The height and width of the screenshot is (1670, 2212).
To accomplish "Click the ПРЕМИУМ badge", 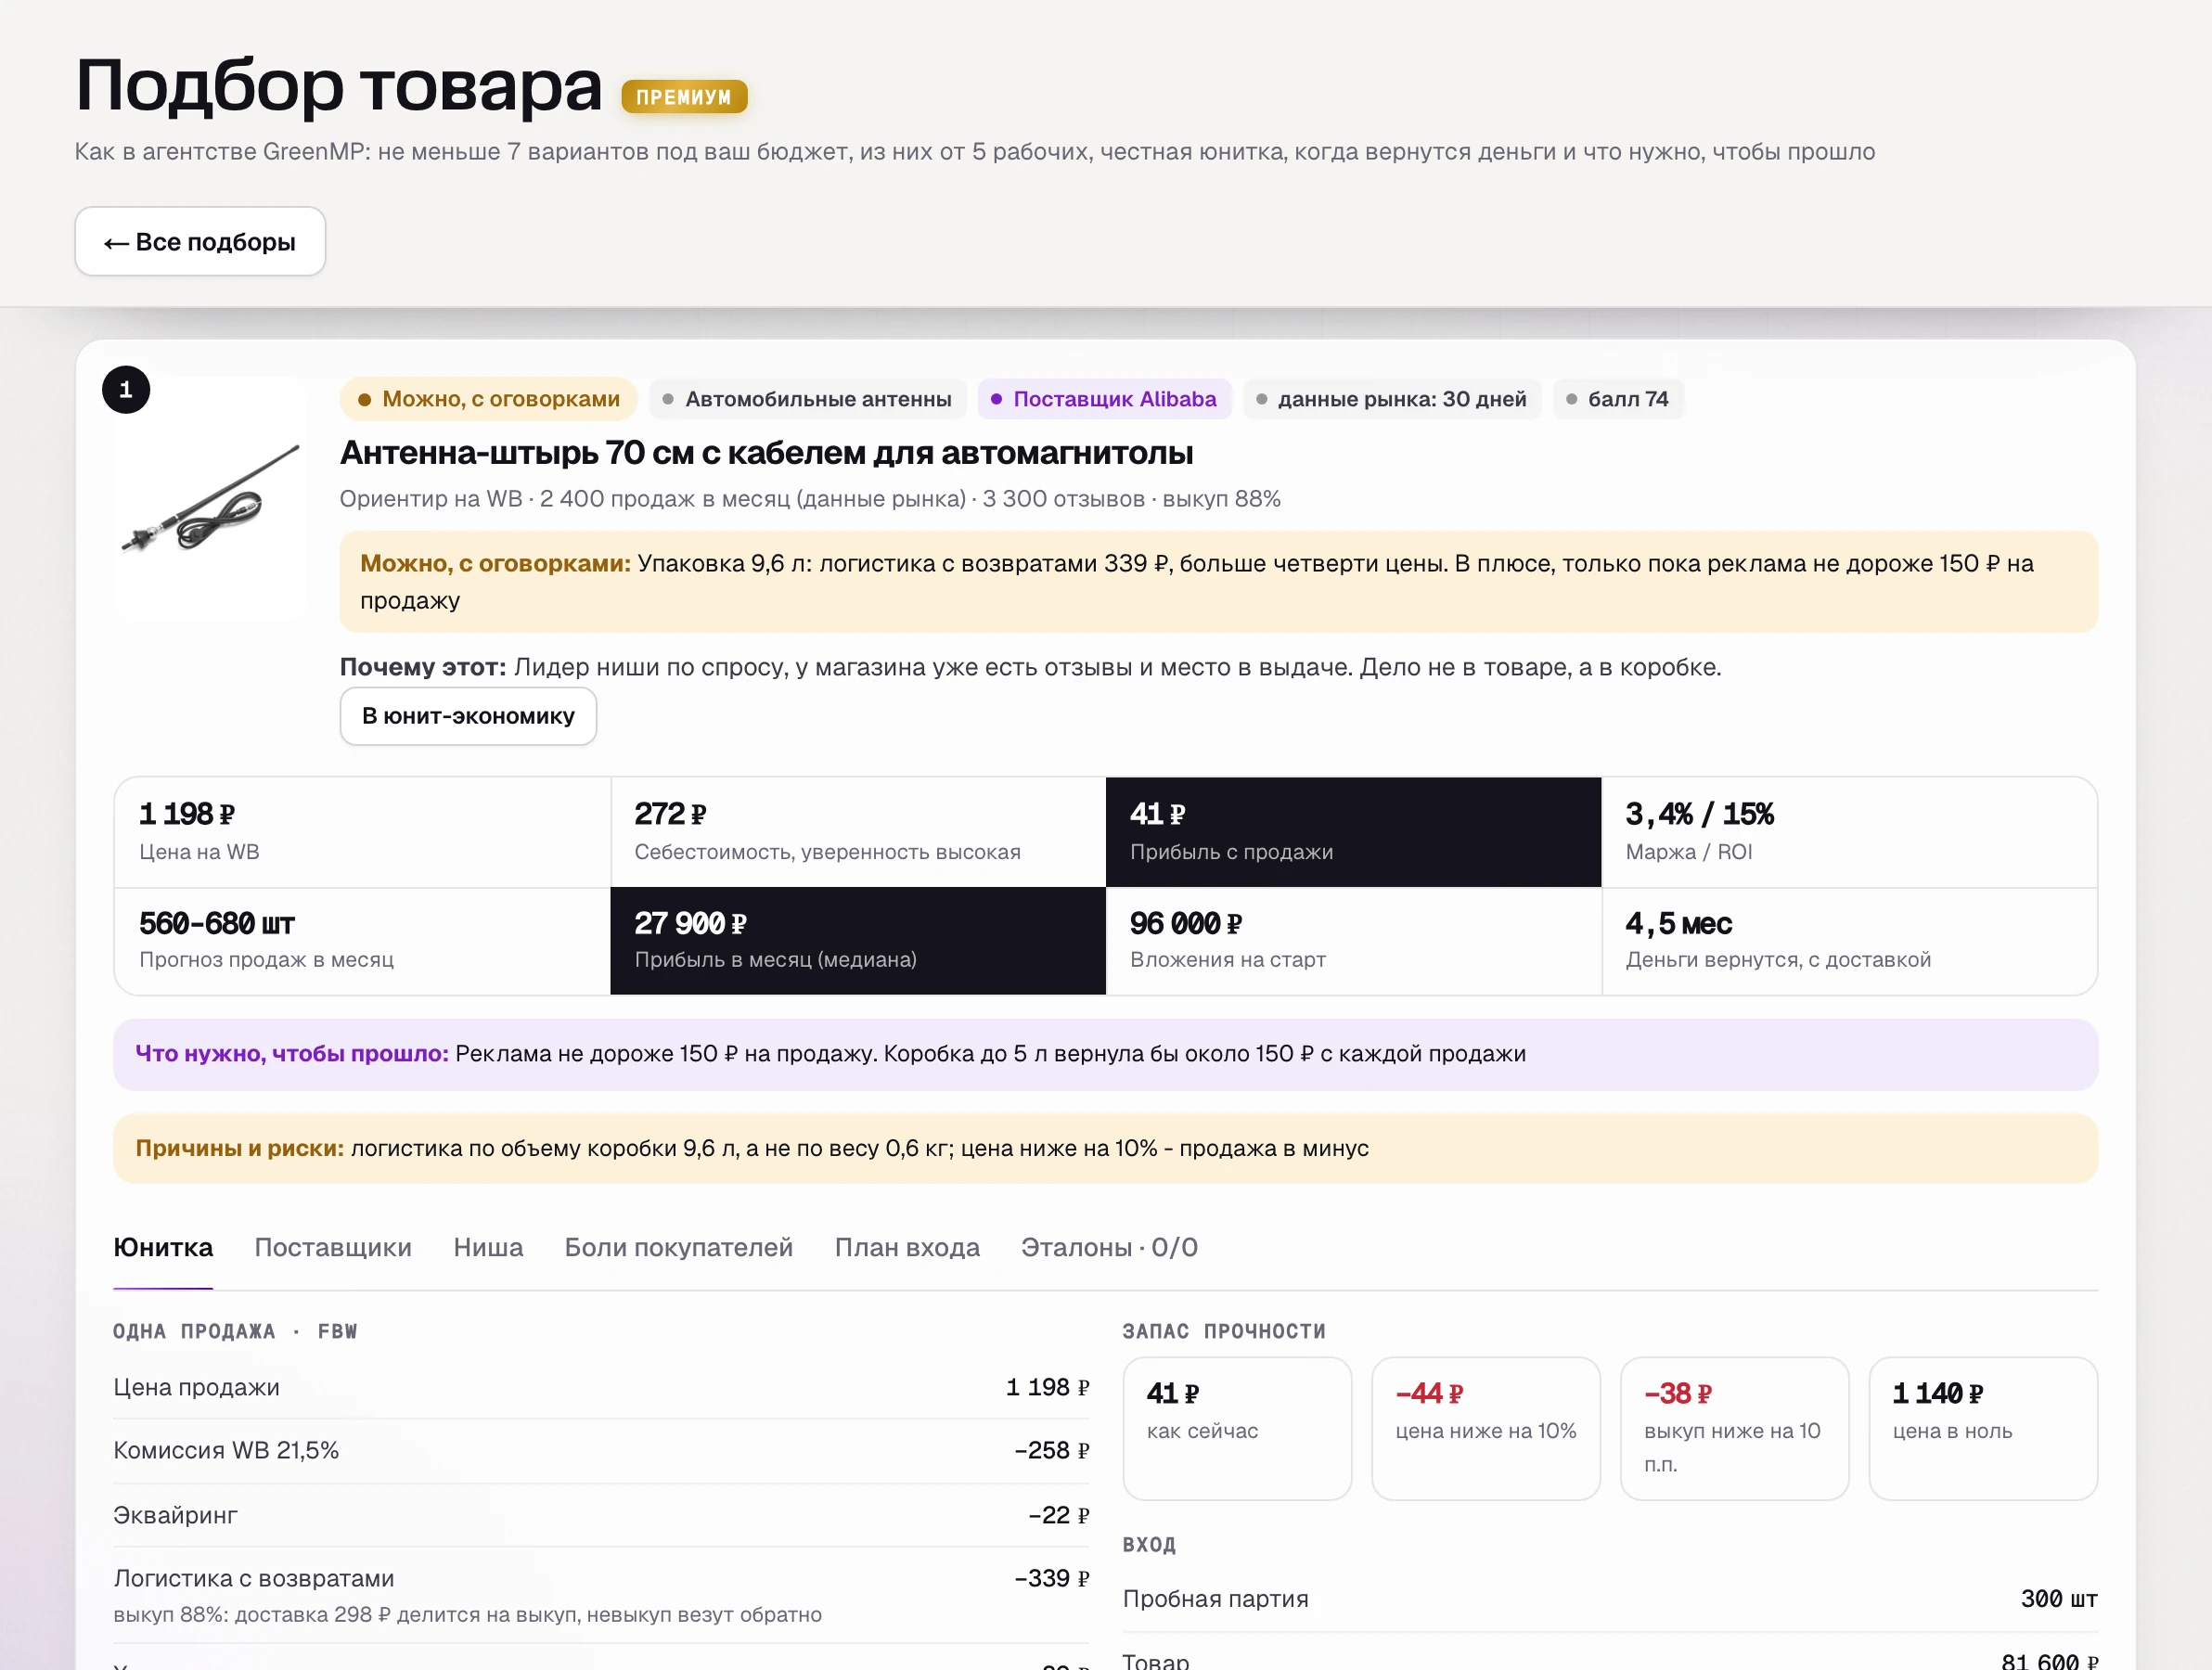I will [x=684, y=97].
